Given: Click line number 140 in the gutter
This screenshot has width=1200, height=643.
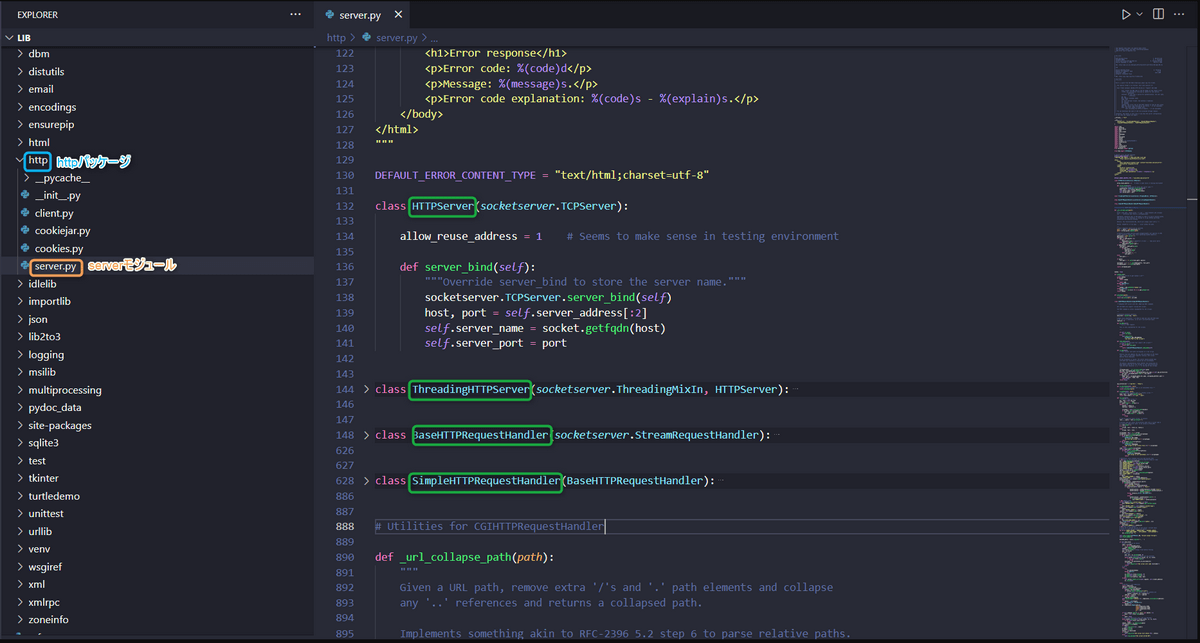Looking at the screenshot, I should 345,328.
